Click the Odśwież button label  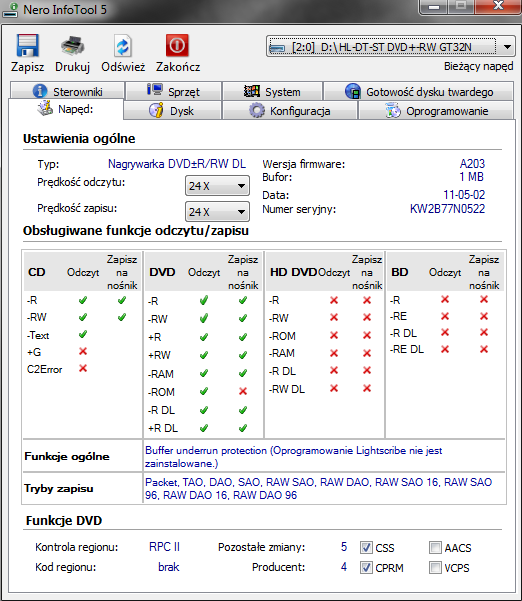[123, 67]
